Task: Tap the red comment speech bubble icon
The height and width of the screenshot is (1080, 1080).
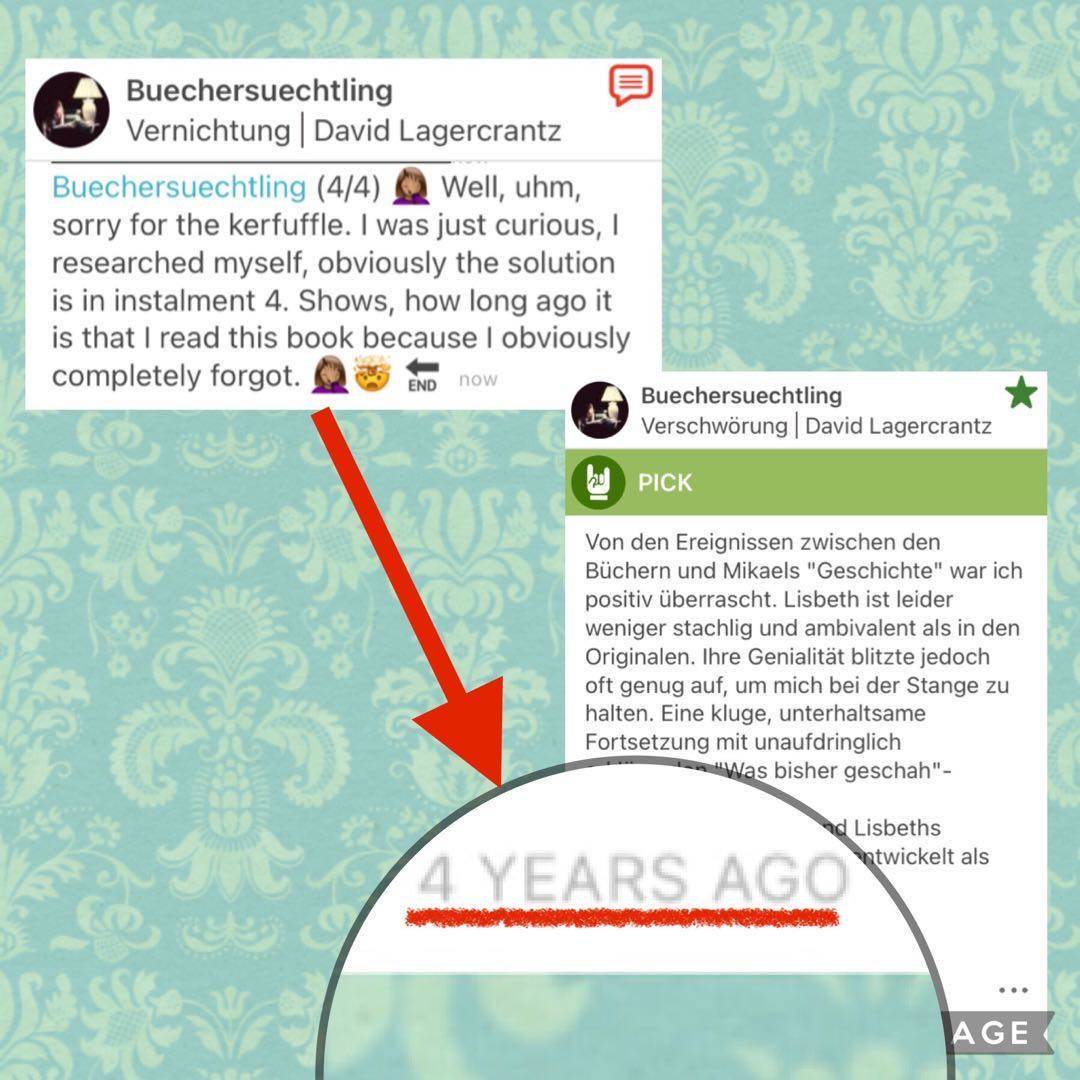Action: 630,85
